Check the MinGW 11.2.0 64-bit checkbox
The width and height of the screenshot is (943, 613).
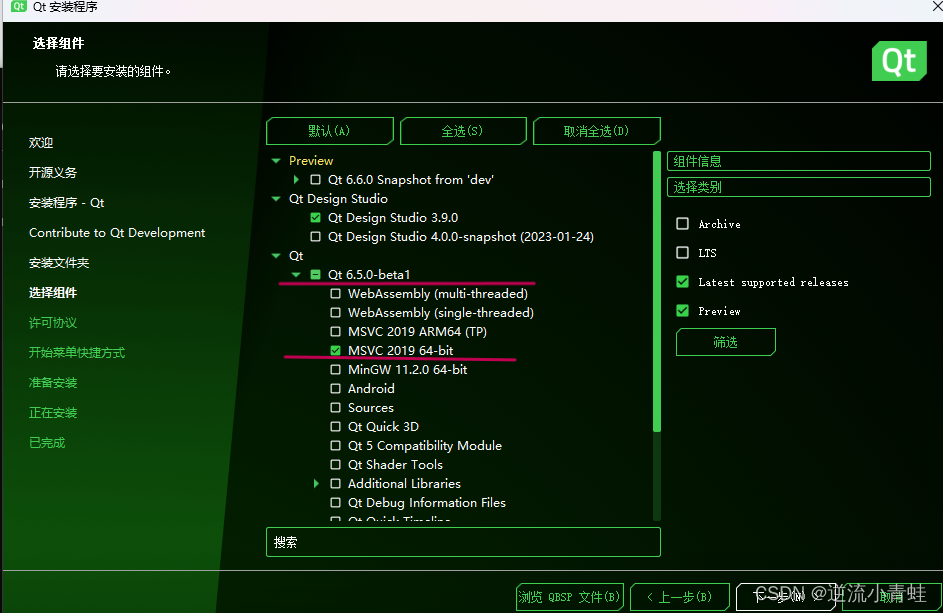[336, 369]
